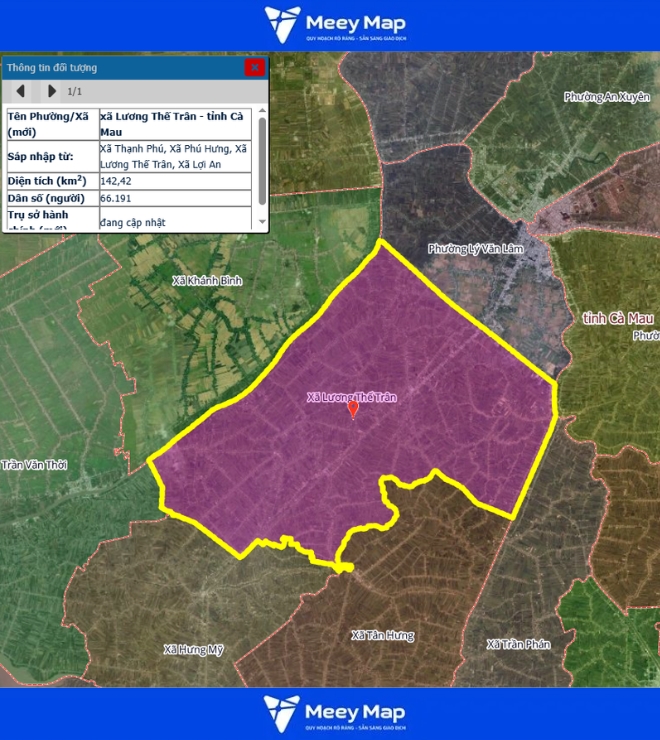Select the Xã Hưng Mỹ map label

point(194,649)
